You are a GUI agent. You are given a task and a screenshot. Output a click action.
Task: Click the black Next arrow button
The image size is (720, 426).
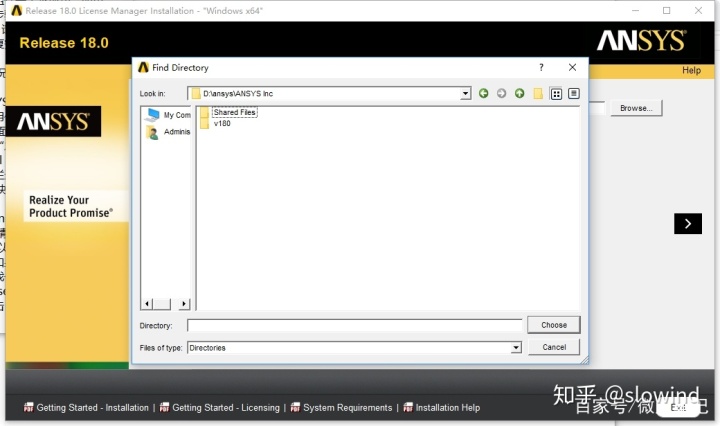(688, 224)
